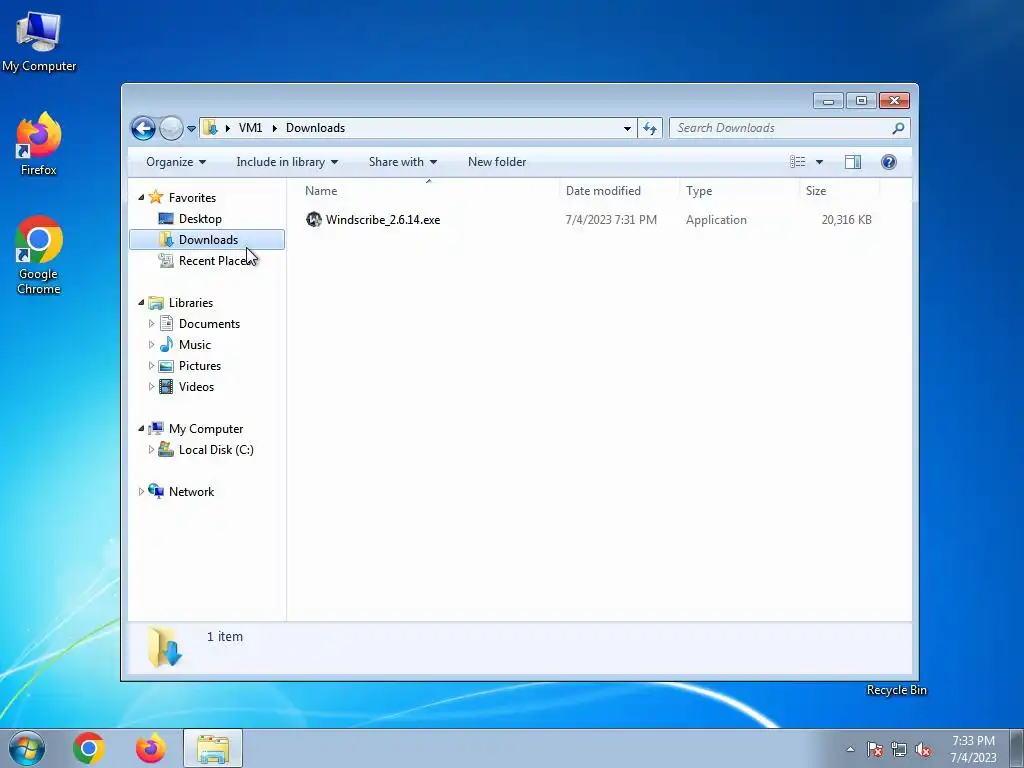Click the Windows Explorer taskbar button
The height and width of the screenshot is (768, 1024).
[x=213, y=748]
